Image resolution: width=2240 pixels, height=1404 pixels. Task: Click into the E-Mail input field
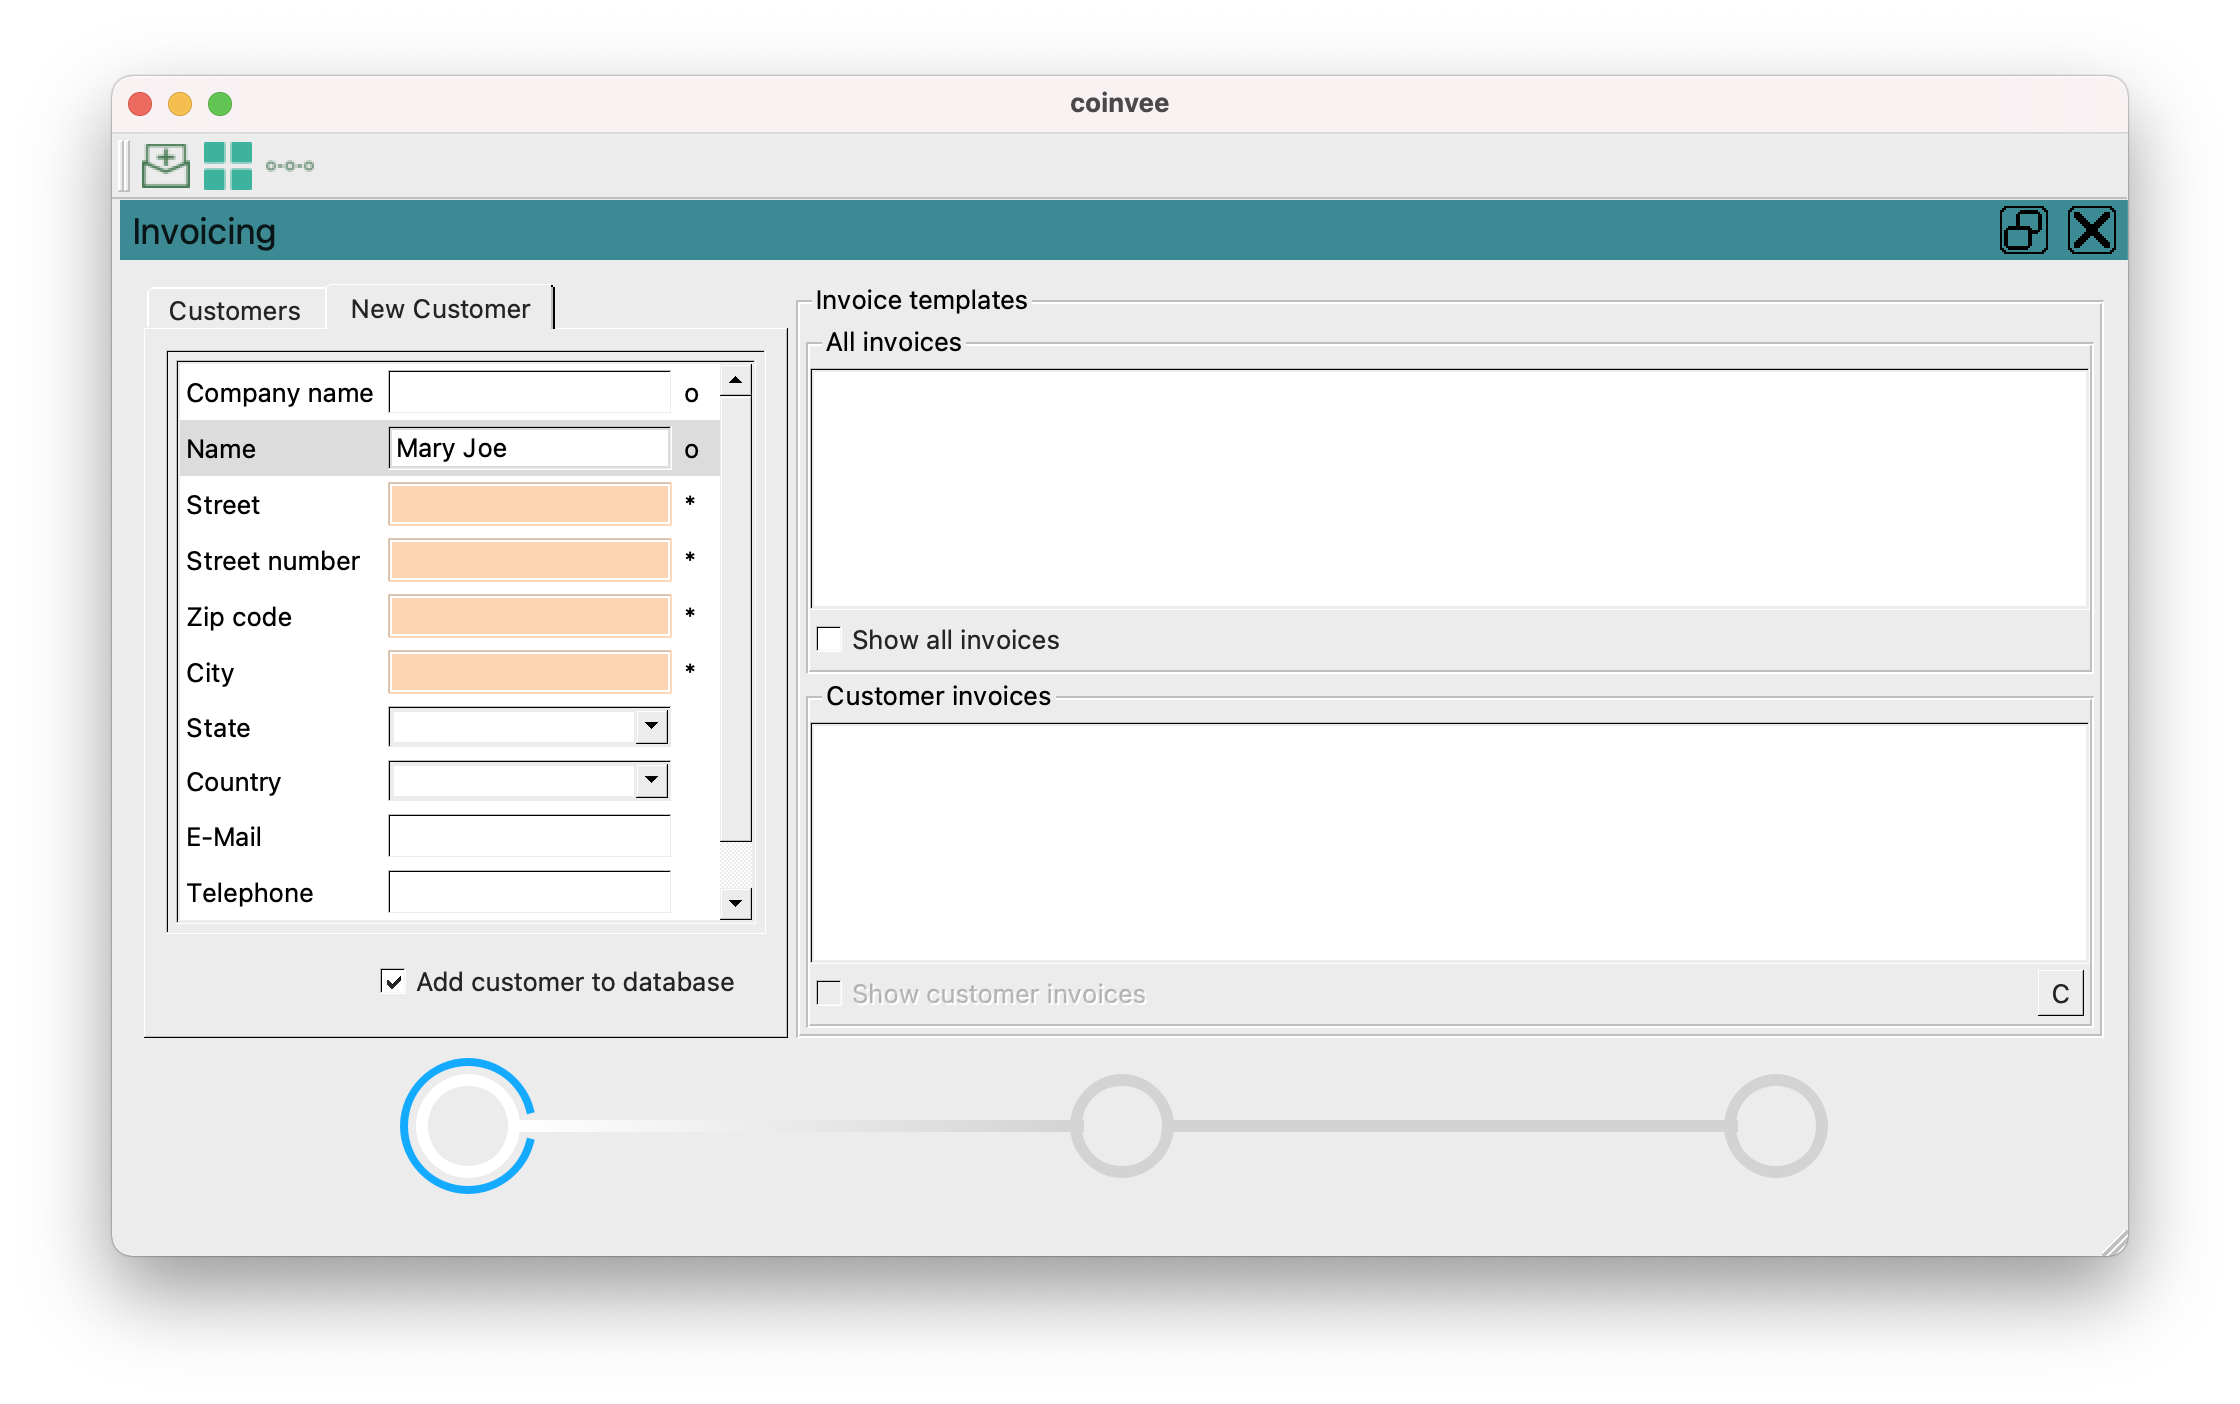click(529, 836)
